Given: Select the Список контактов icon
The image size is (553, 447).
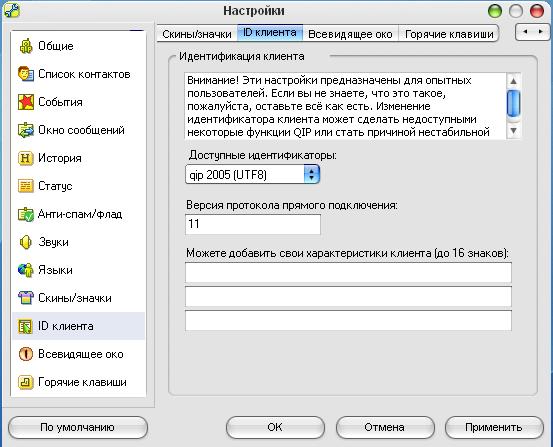Looking at the screenshot, I should (x=26, y=74).
